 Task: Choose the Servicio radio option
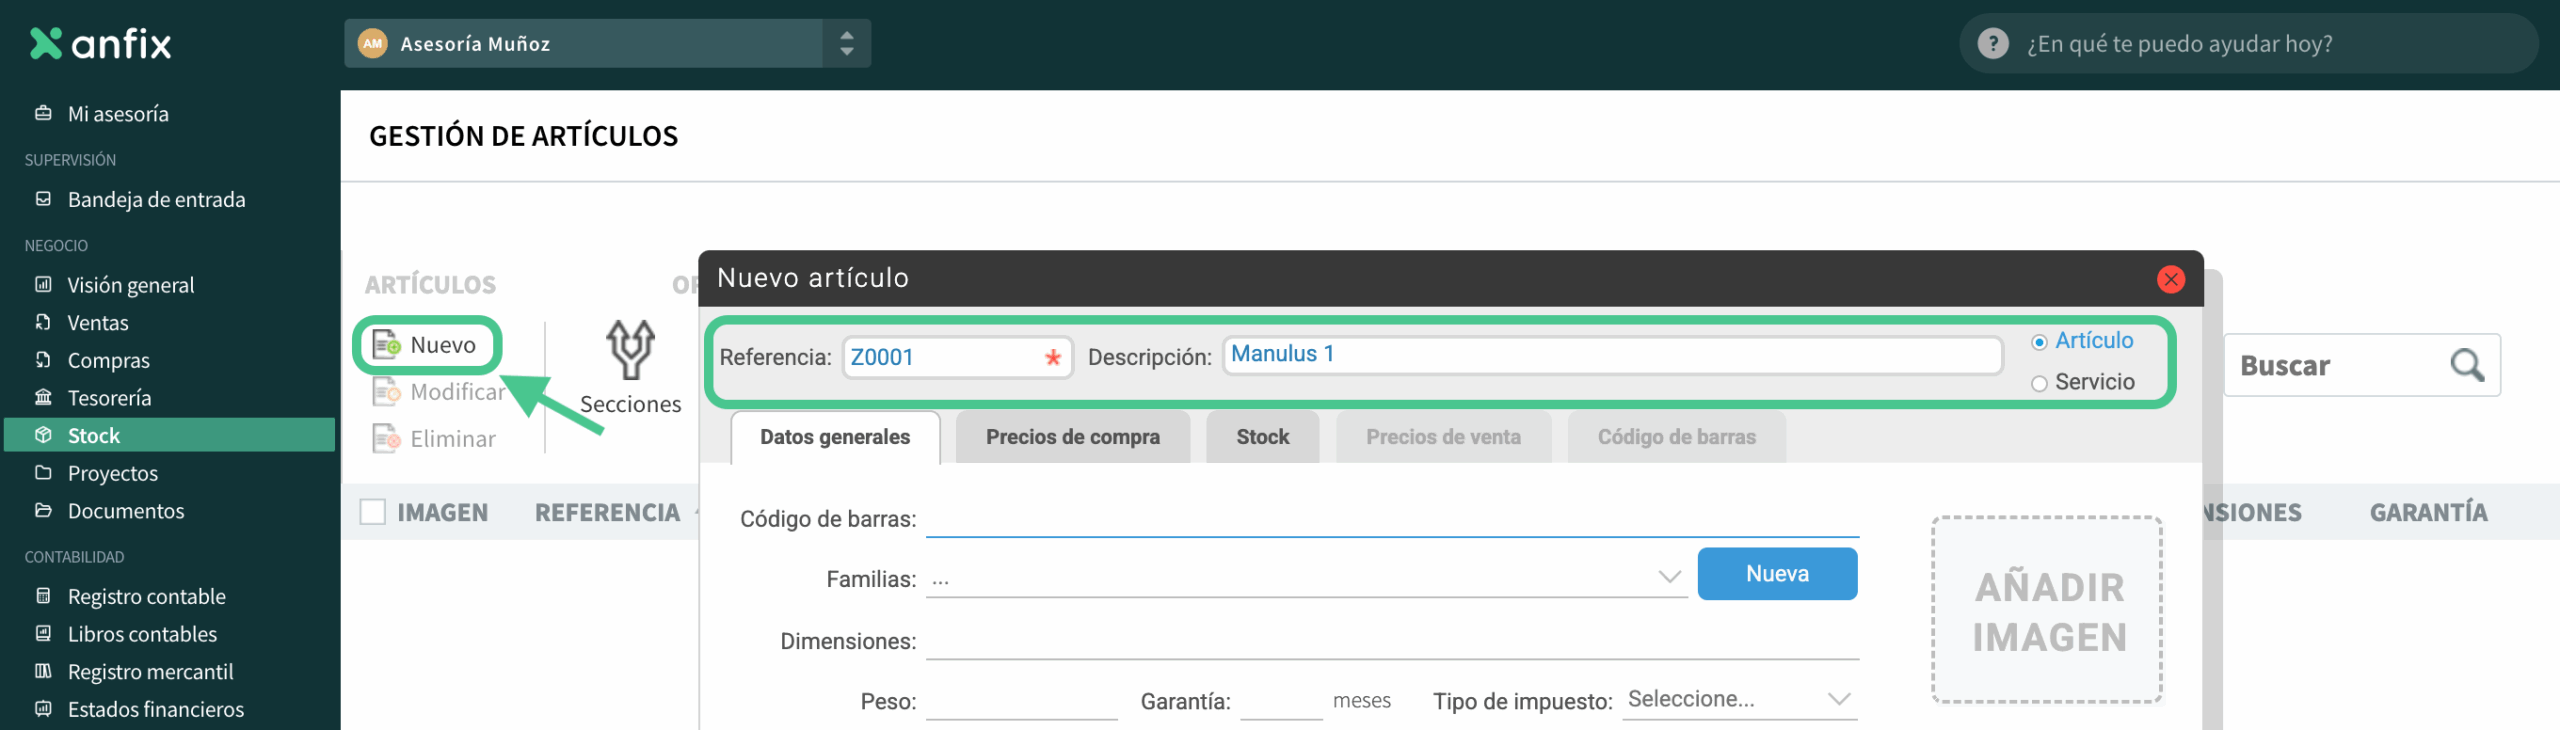[x=2039, y=384]
